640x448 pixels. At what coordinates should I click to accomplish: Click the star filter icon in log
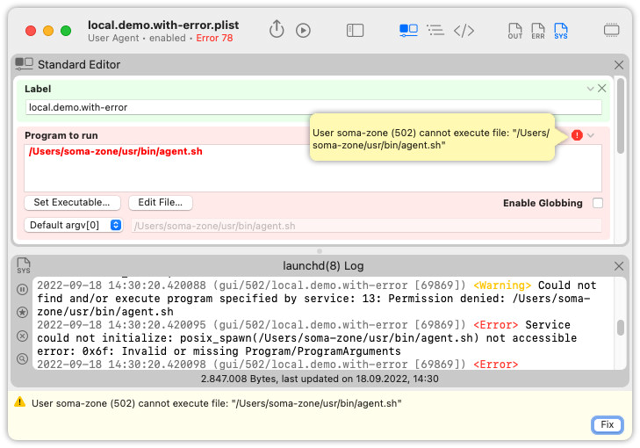(x=22, y=312)
